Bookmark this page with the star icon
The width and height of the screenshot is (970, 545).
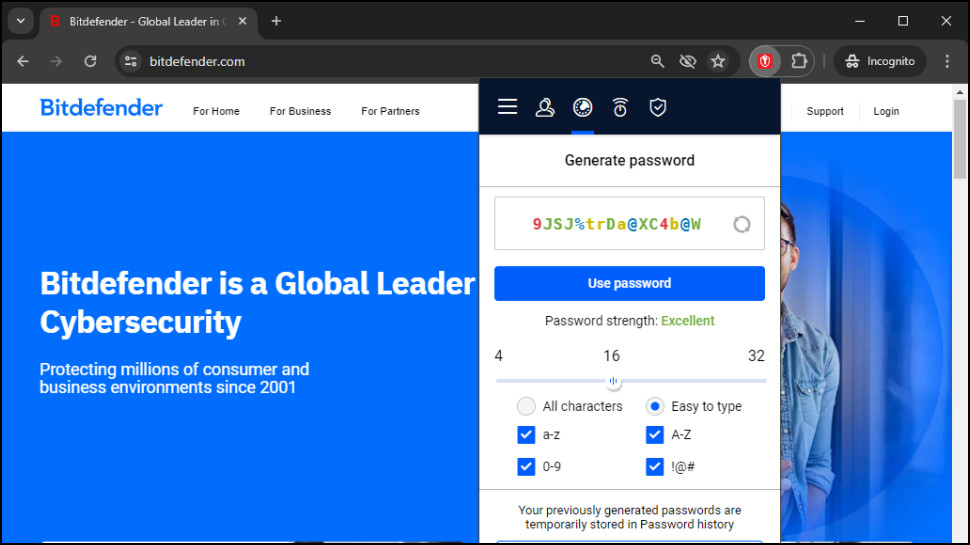click(x=718, y=61)
